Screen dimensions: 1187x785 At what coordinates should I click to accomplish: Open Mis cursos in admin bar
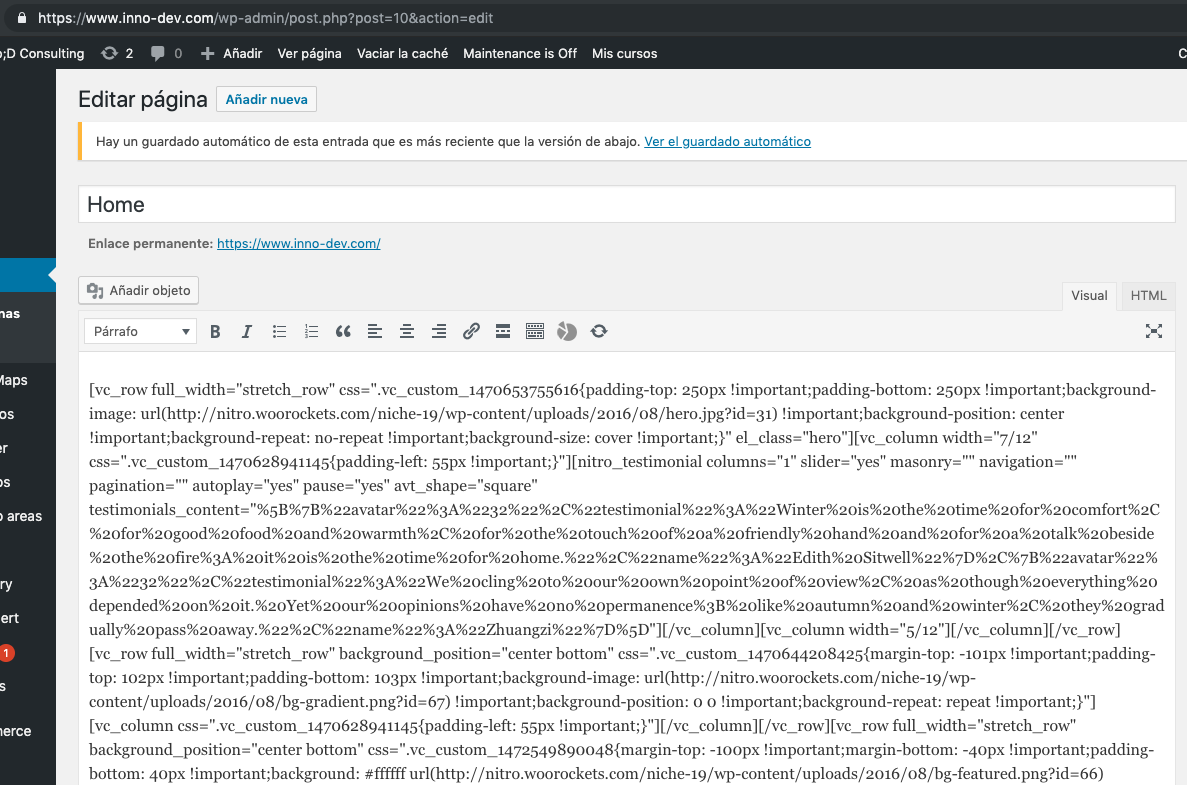[x=625, y=53]
